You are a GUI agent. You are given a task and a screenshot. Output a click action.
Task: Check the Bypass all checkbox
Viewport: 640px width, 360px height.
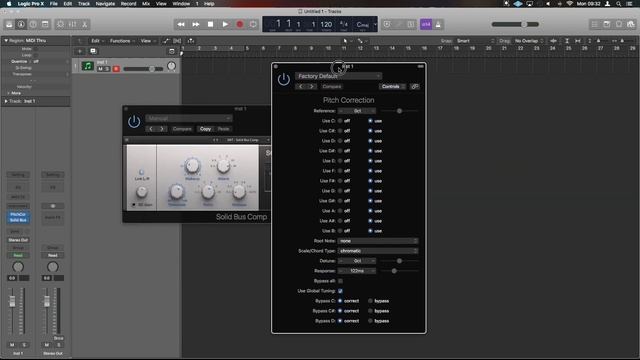pos(340,281)
